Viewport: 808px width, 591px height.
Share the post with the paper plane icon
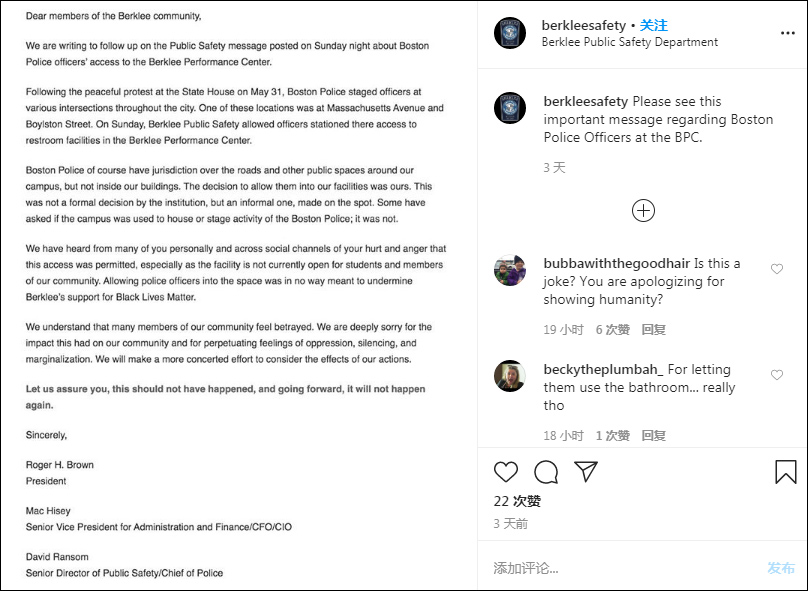[586, 471]
